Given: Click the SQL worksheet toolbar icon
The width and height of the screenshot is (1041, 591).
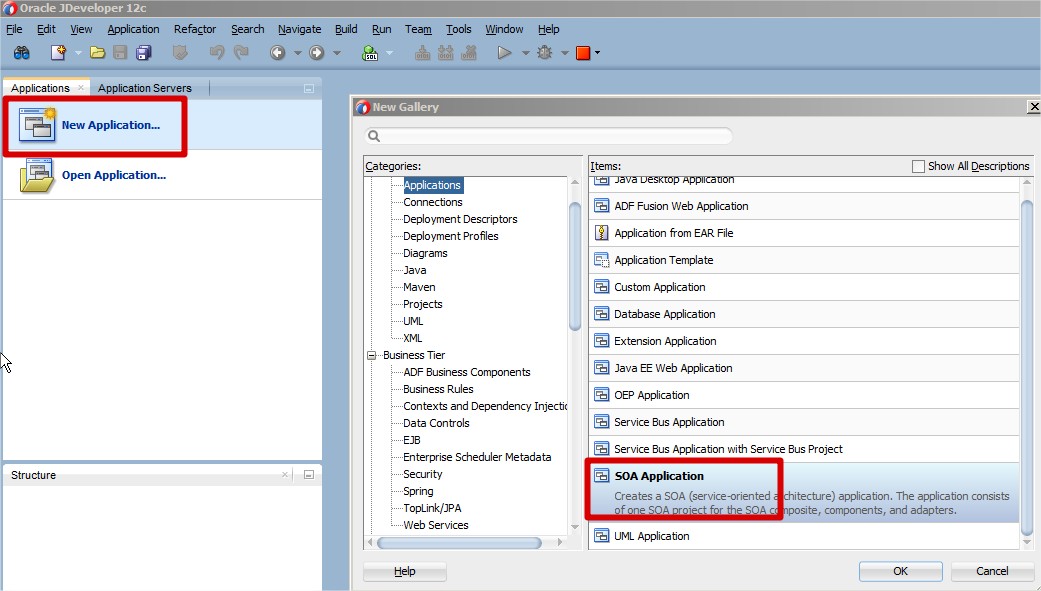Looking at the screenshot, I should click(370, 53).
